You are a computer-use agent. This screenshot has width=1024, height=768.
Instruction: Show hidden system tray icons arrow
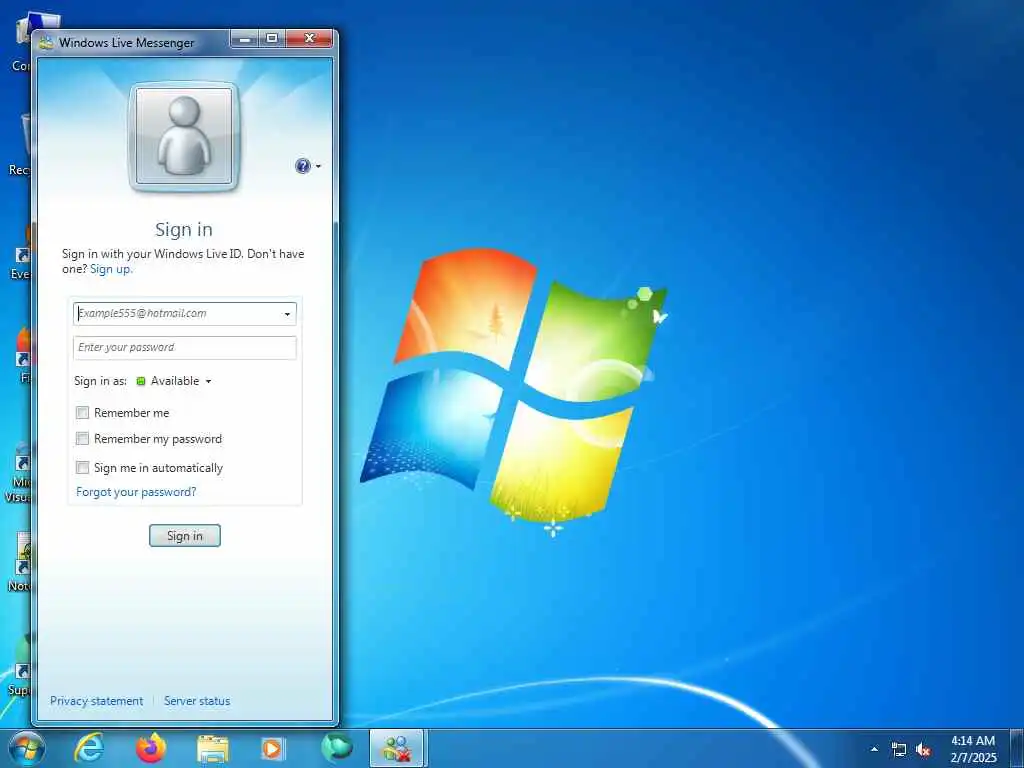click(874, 749)
